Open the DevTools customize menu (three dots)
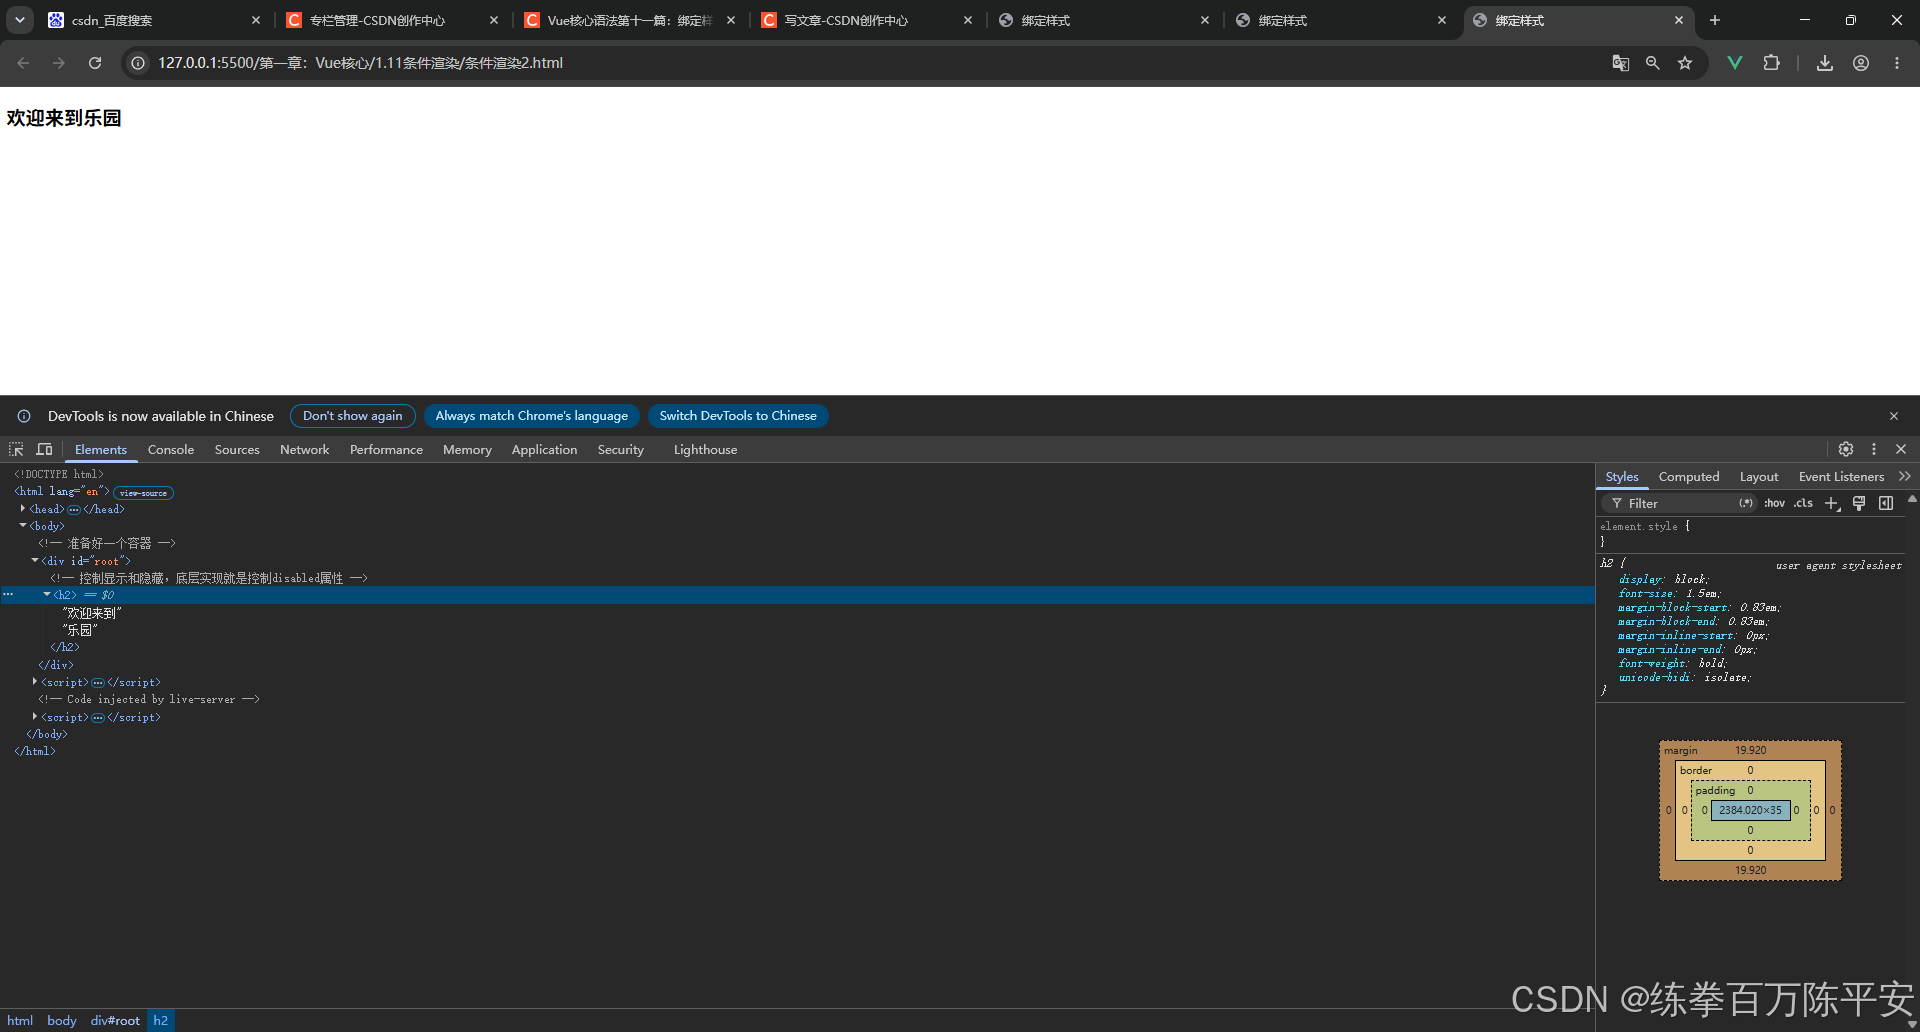 [1874, 450]
